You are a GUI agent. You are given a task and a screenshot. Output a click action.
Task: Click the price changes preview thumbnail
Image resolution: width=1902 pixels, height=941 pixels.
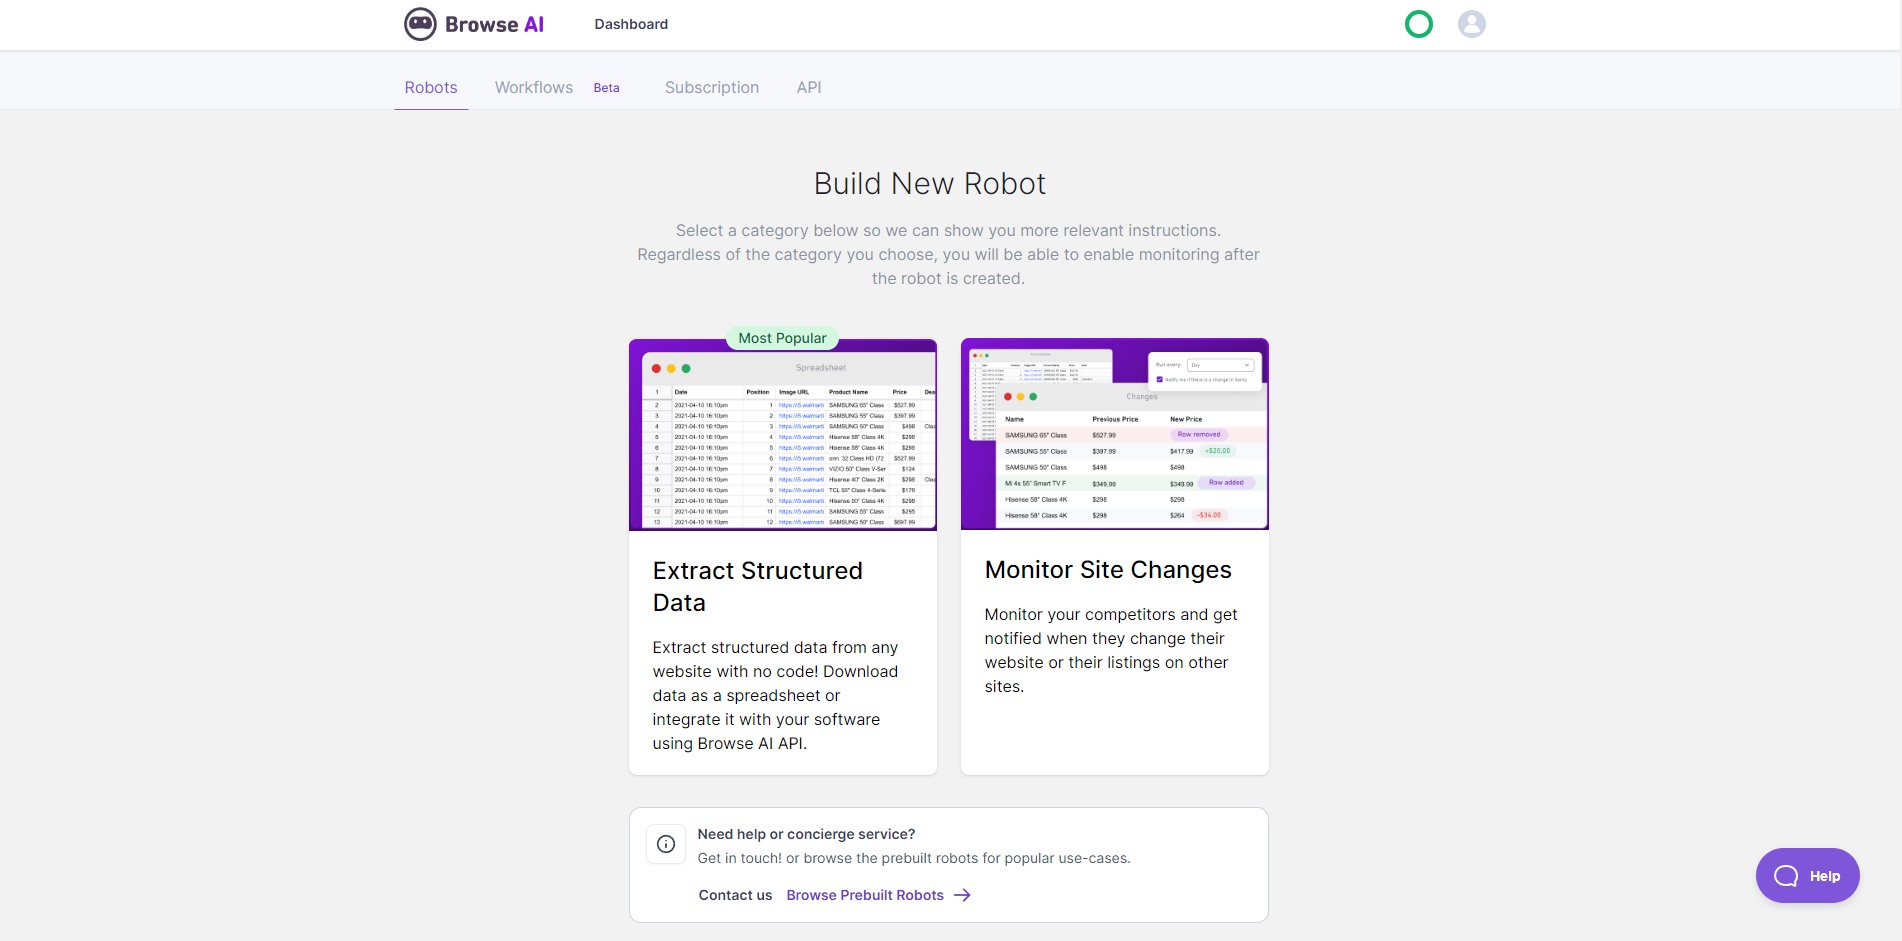(1115, 434)
